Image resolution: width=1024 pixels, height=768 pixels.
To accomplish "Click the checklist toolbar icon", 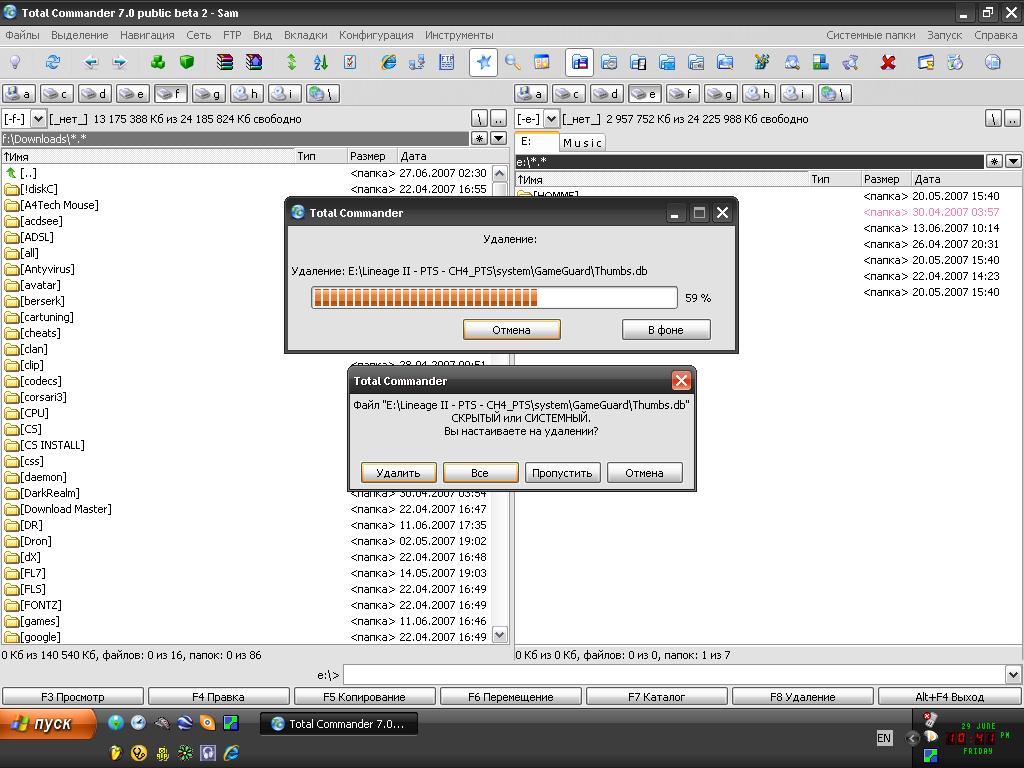I will tap(350, 62).
